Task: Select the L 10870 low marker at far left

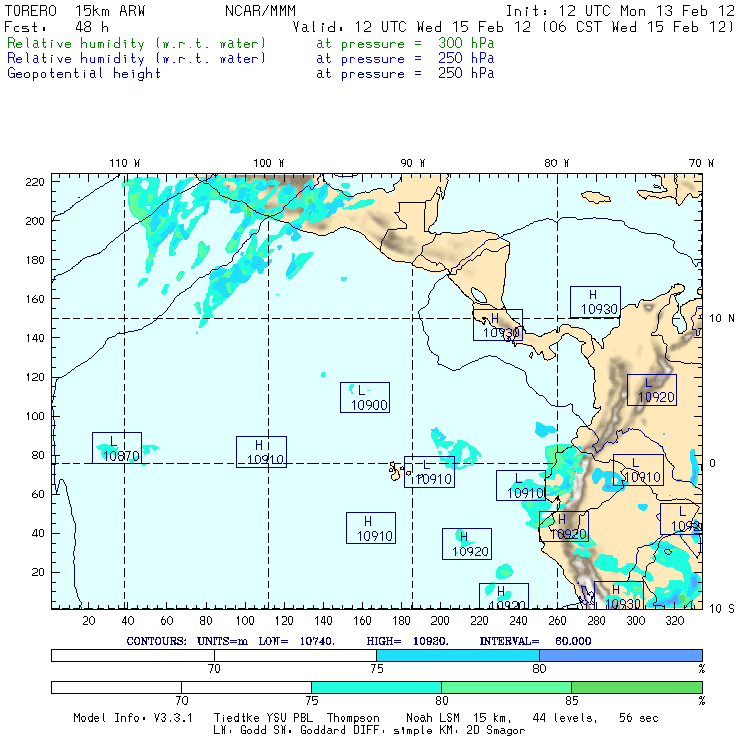Action: pos(117,448)
